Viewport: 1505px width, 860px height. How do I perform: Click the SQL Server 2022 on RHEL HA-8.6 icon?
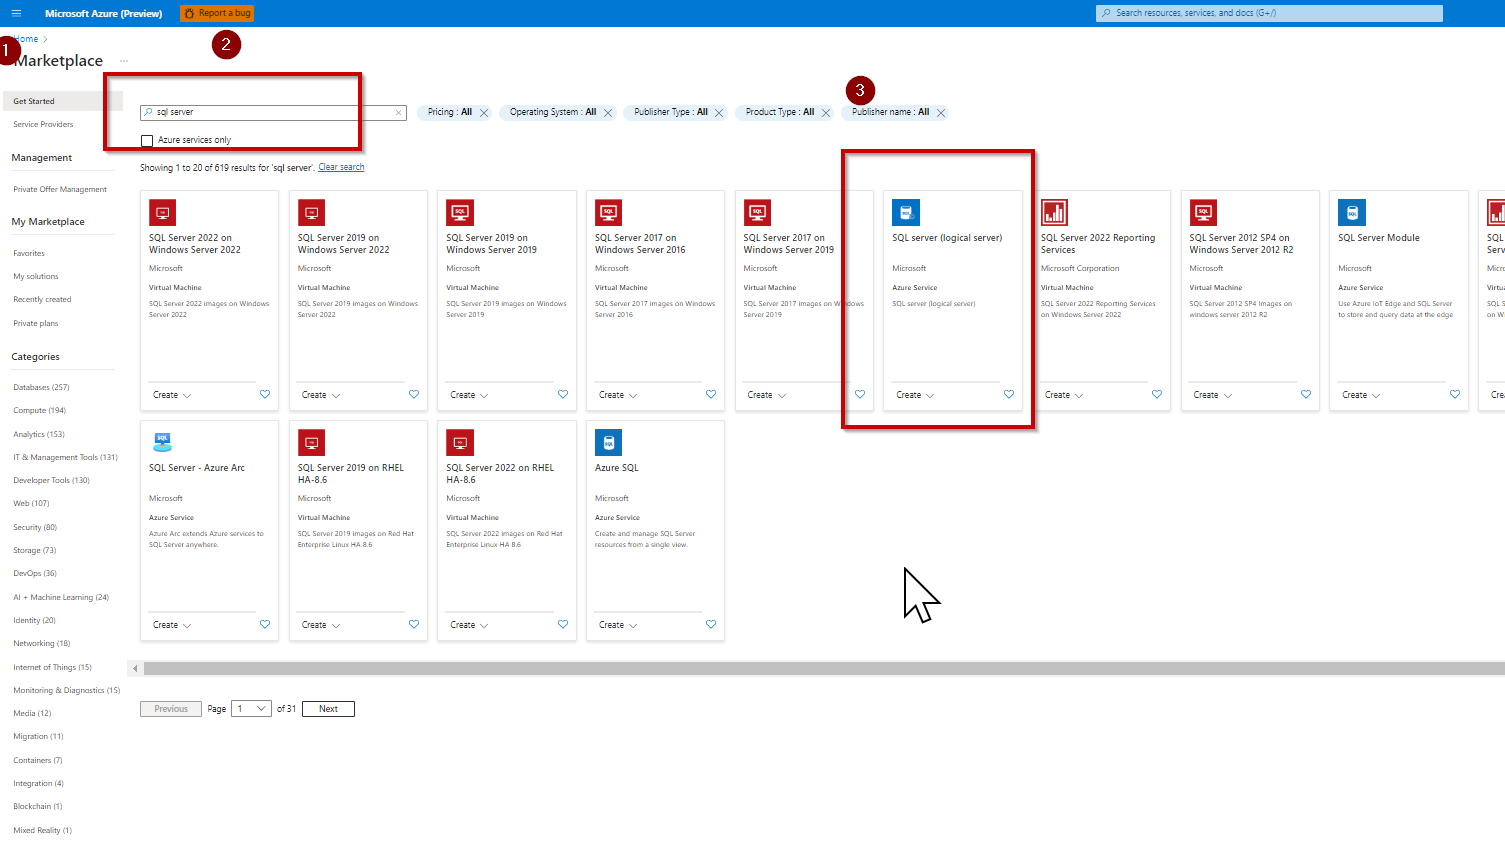click(460, 442)
